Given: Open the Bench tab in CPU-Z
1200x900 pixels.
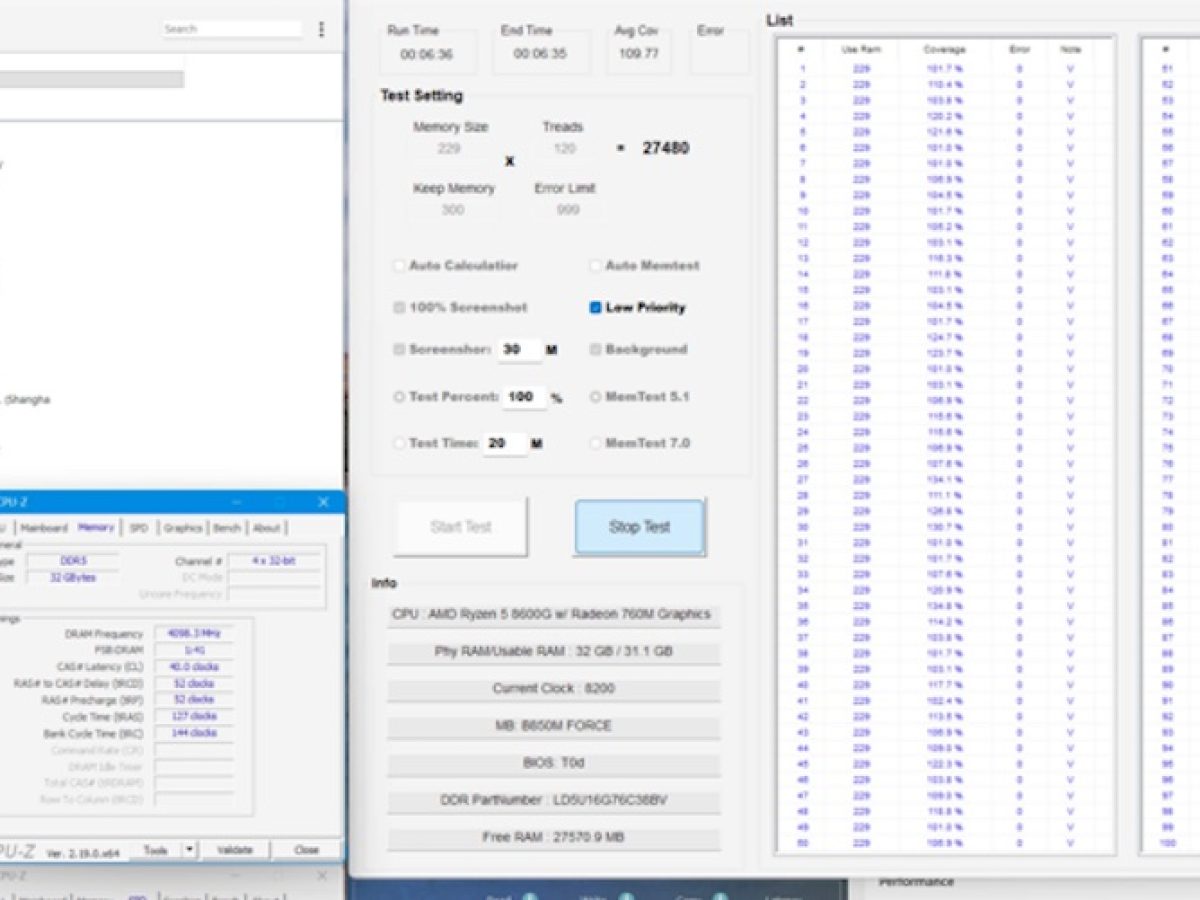Looking at the screenshot, I should tap(227, 528).
